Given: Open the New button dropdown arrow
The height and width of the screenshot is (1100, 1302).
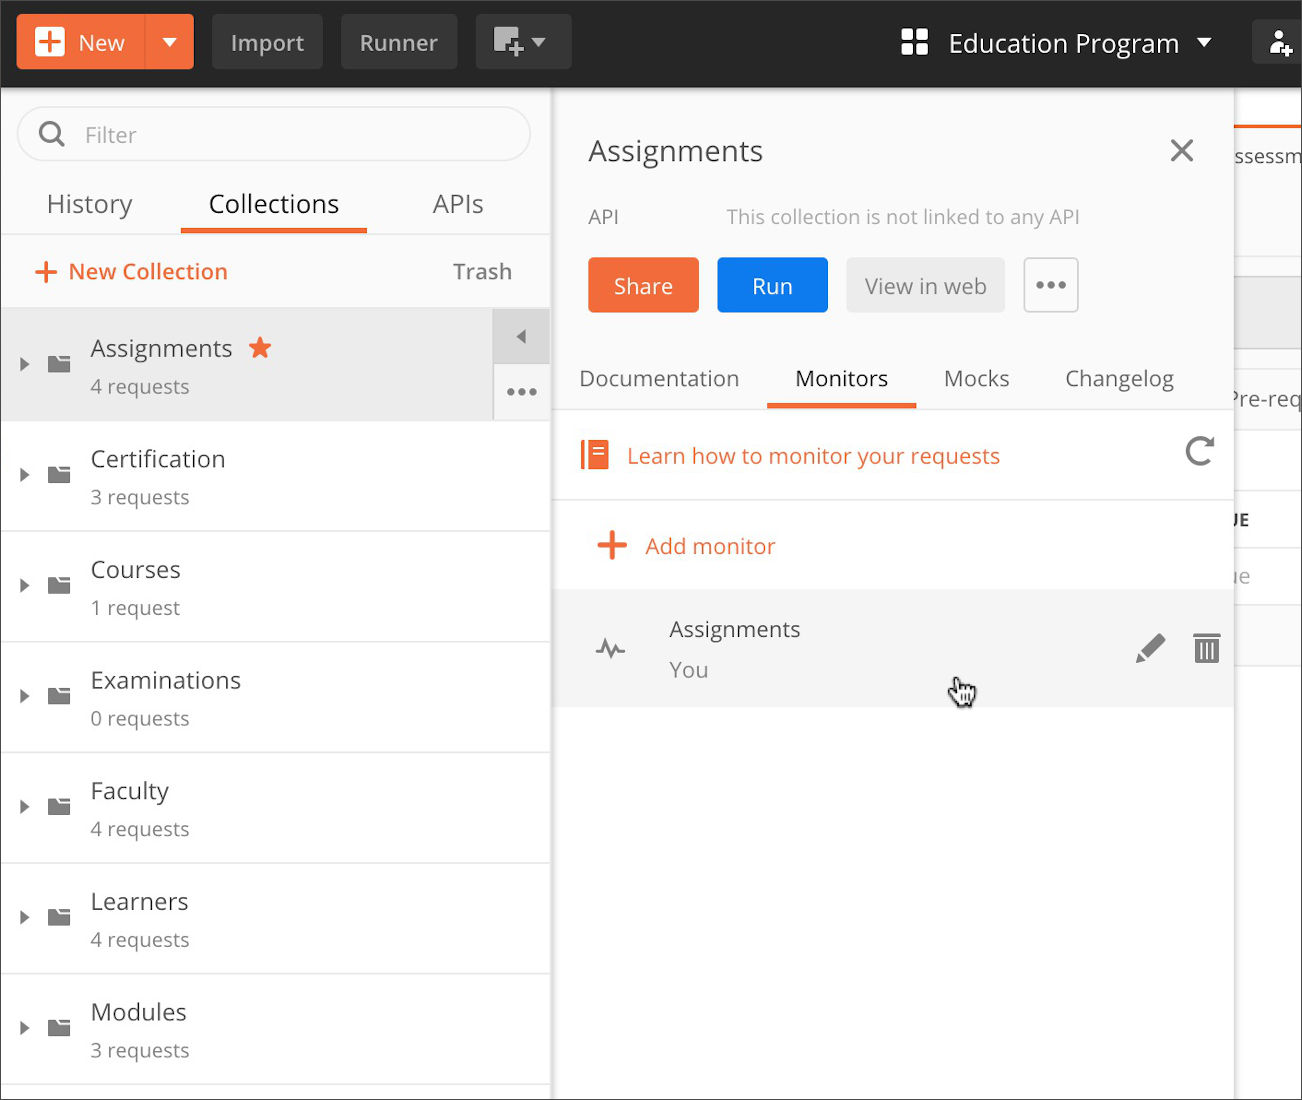Looking at the screenshot, I should click(169, 42).
